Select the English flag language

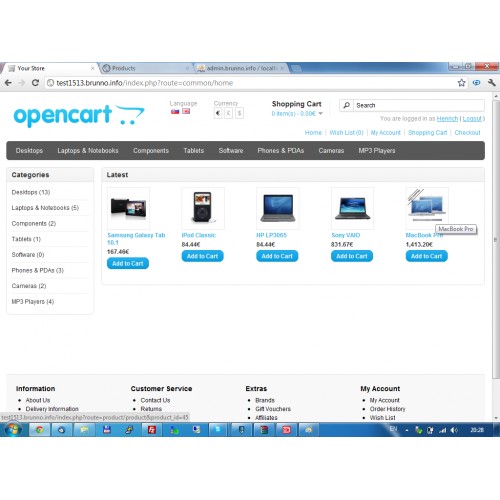(x=186, y=111)
